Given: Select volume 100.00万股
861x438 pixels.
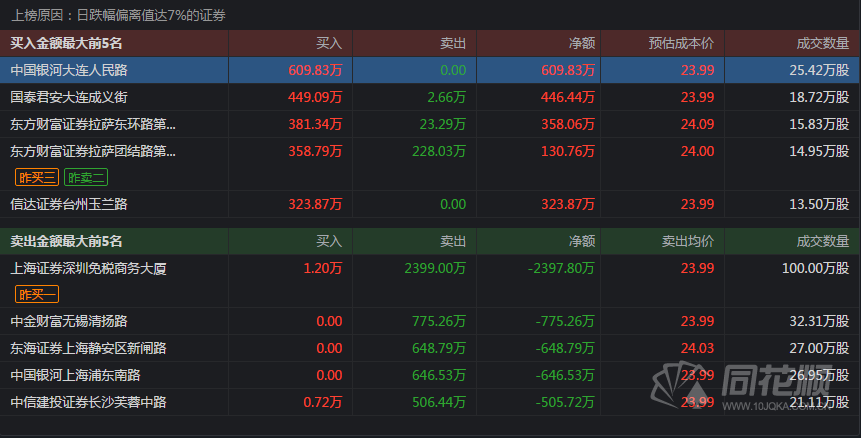Looking at the screenshot, I should tap(815, 268).
